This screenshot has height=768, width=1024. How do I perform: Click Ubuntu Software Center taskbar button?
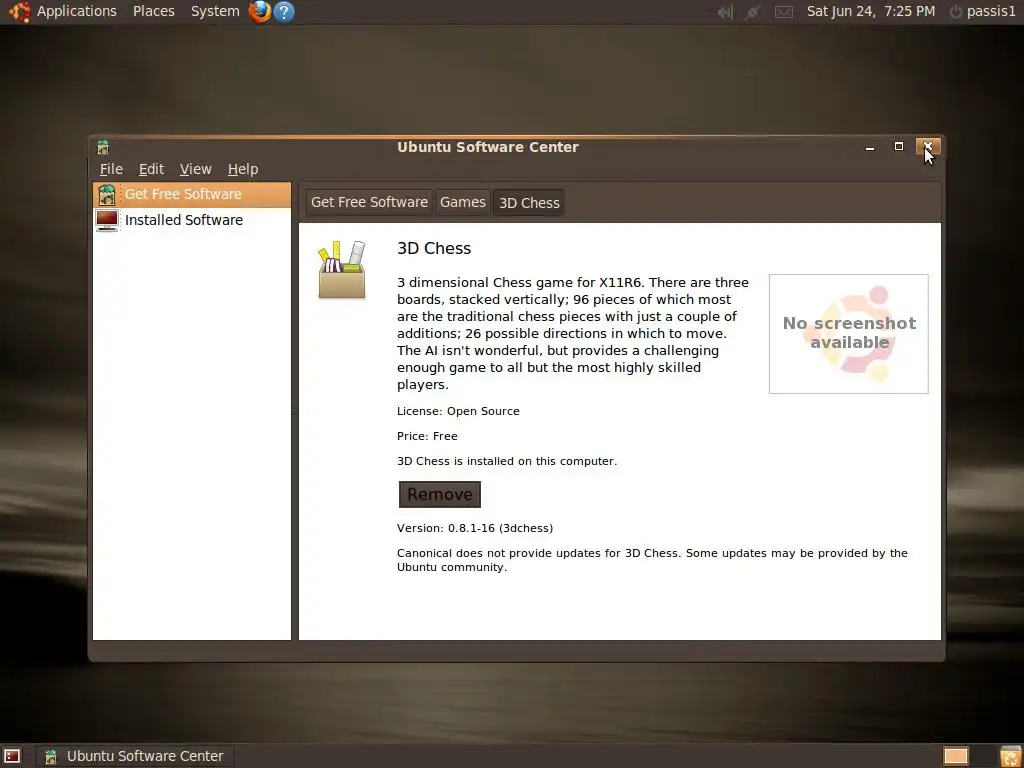pyautogui.click(x=134, y=756)
